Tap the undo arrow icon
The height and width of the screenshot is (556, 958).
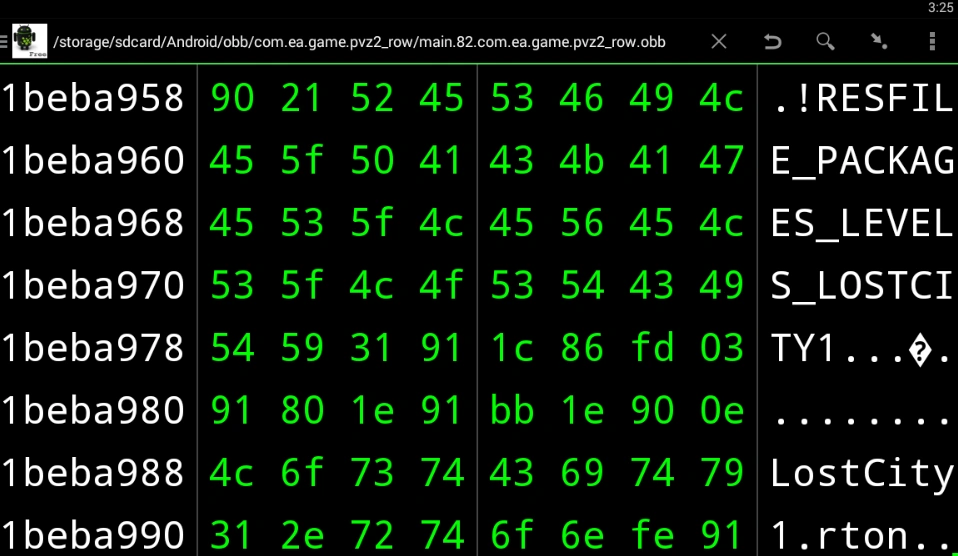pos(772,41)
